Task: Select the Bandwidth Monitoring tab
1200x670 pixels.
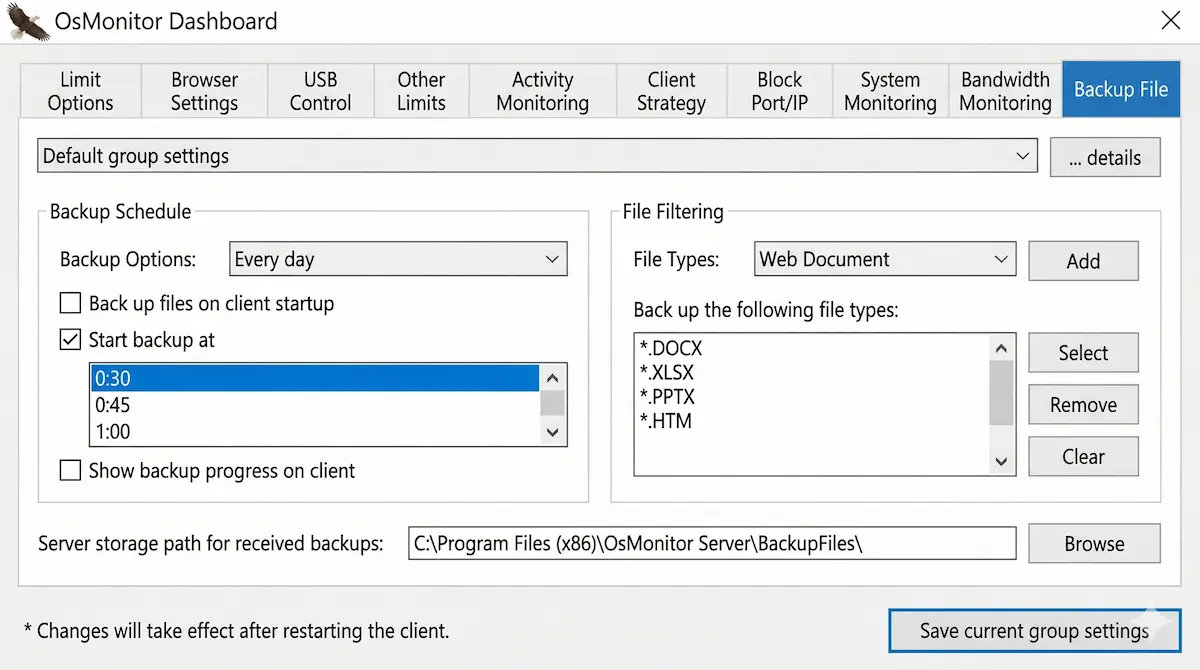Action: click(x=1003, y=90)
